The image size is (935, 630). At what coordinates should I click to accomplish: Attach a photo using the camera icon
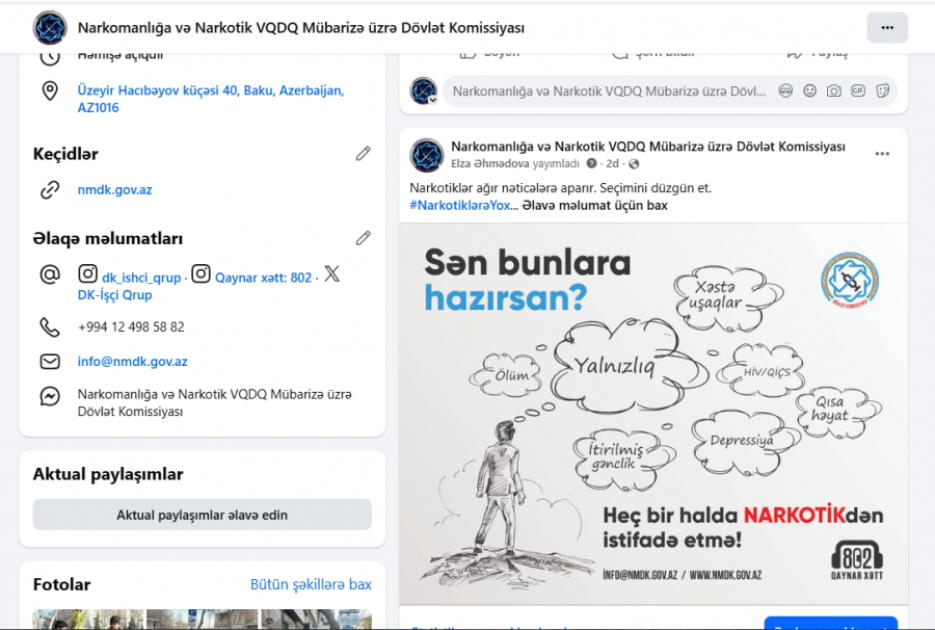pyautogui.click(x=834, y=91)
